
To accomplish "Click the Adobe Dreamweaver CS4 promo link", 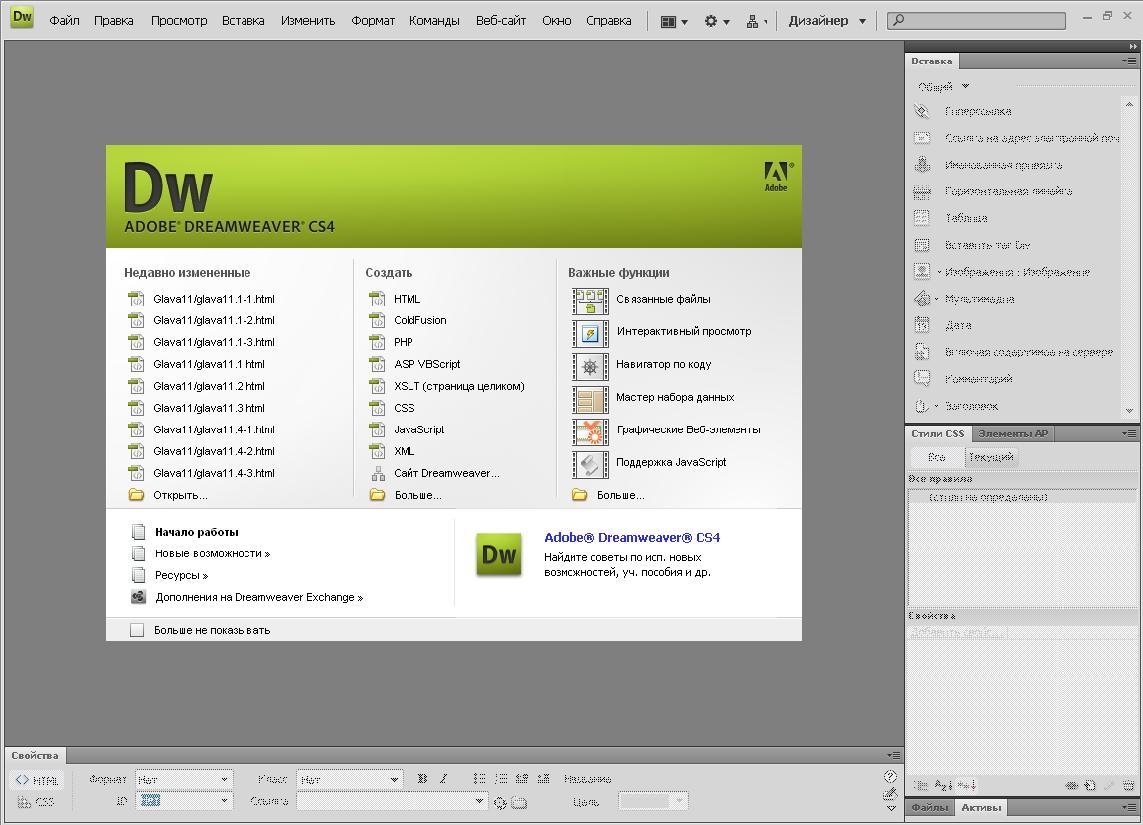I will (x=632, y=537).
